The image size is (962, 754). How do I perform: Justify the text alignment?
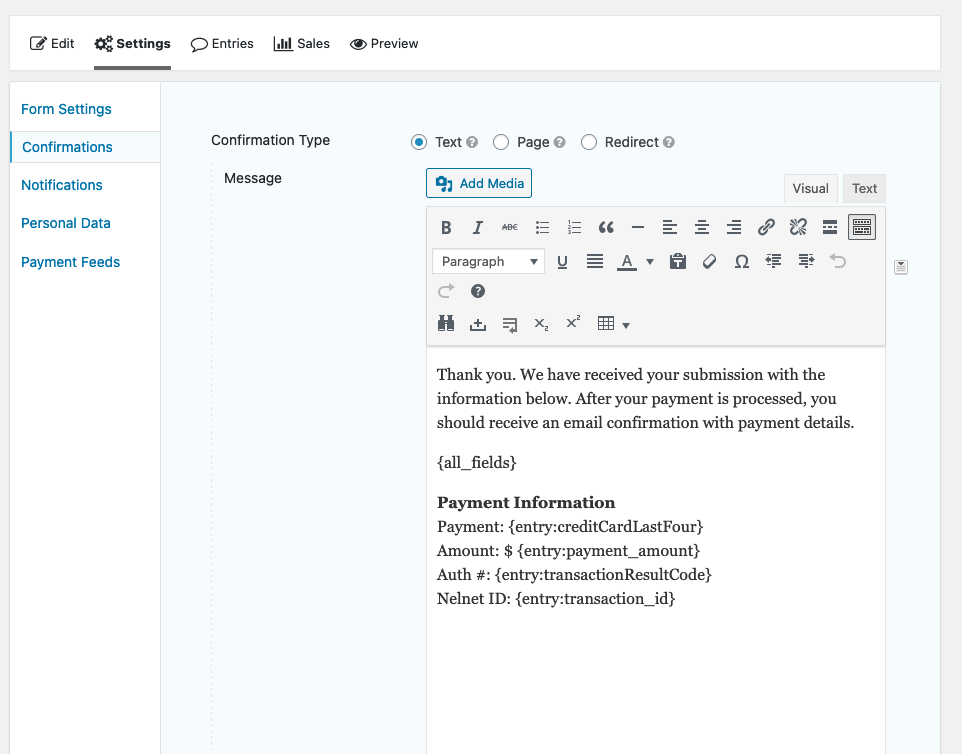(x=595, y=262)
